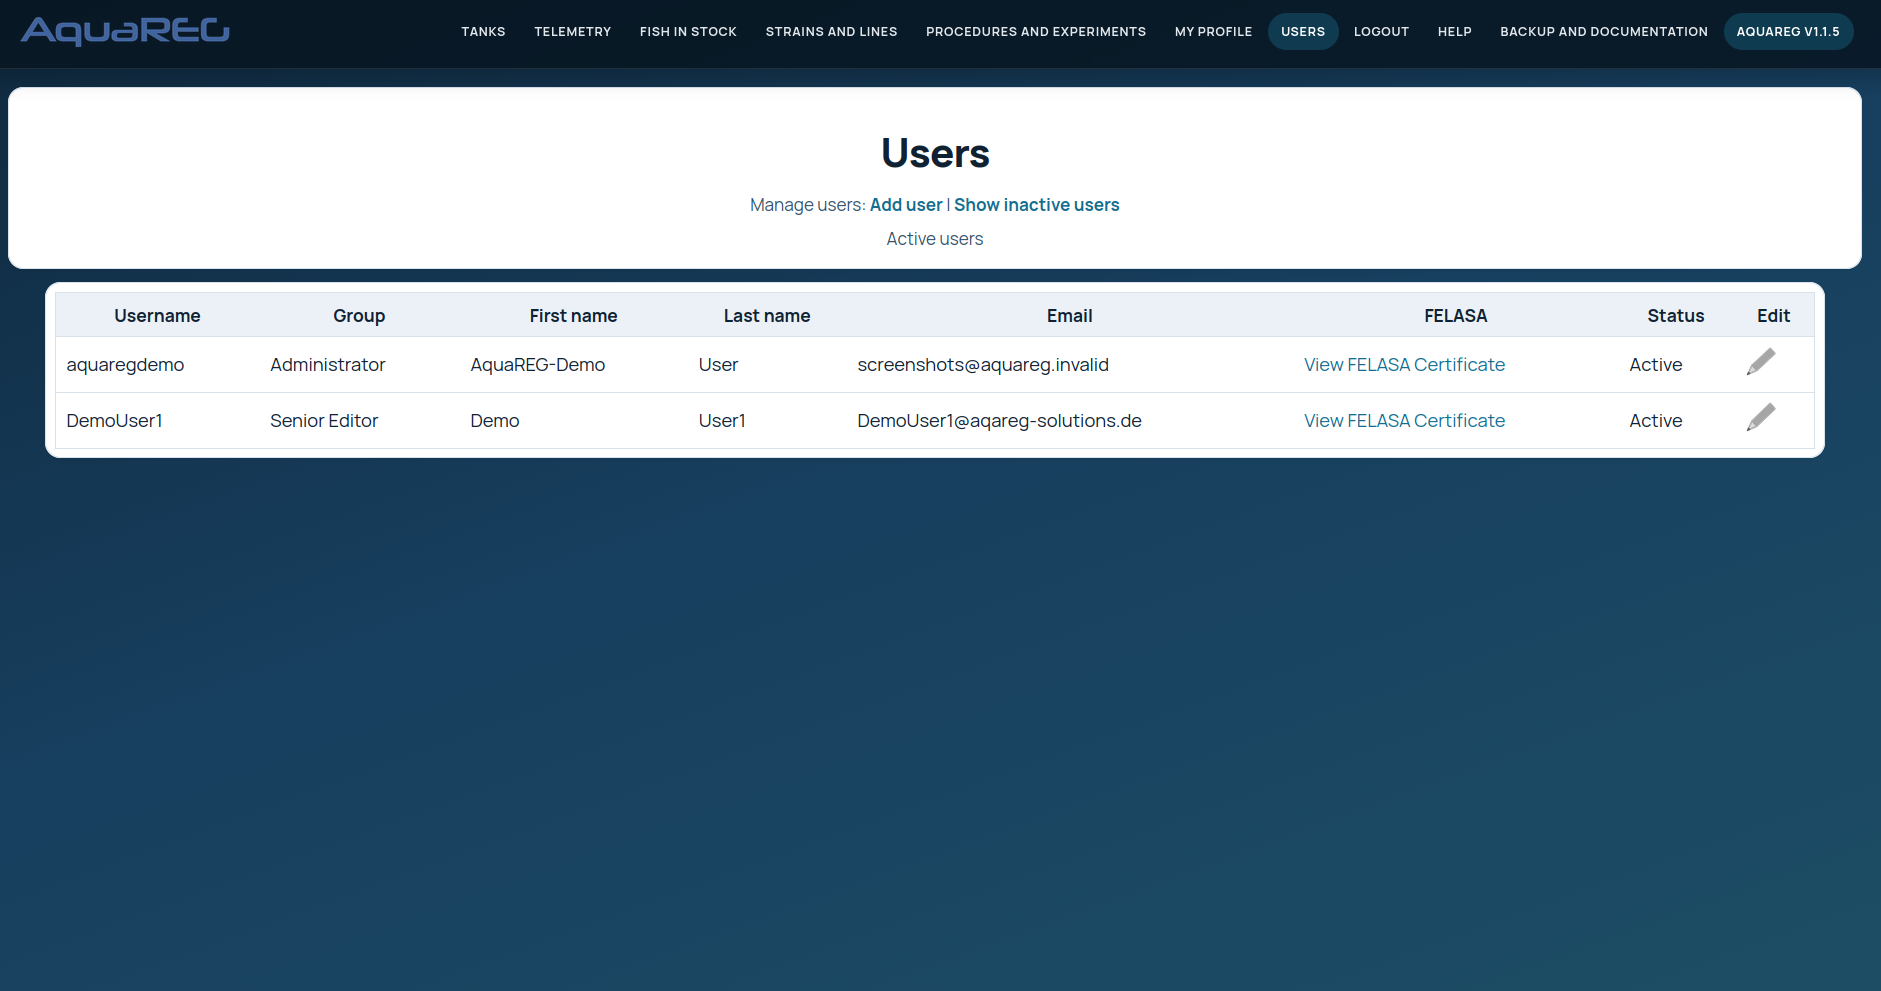Edit the DemoUser1 user with pencil icon
Image resolution: width=1881 pixels, height=991 pixels.
click(x=1761, y=418)
